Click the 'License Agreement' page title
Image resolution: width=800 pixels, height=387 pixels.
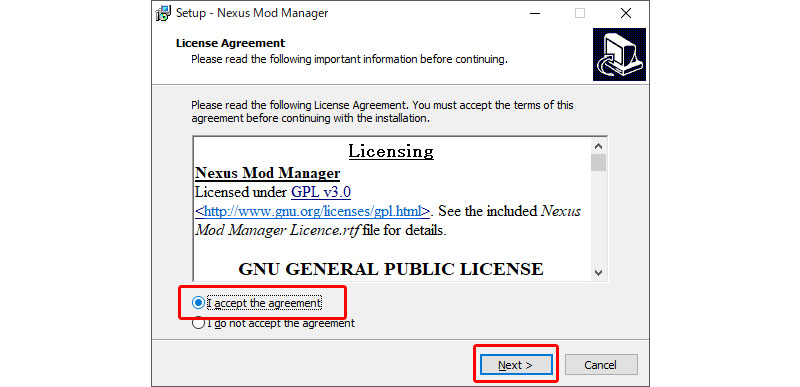point(231,43)
